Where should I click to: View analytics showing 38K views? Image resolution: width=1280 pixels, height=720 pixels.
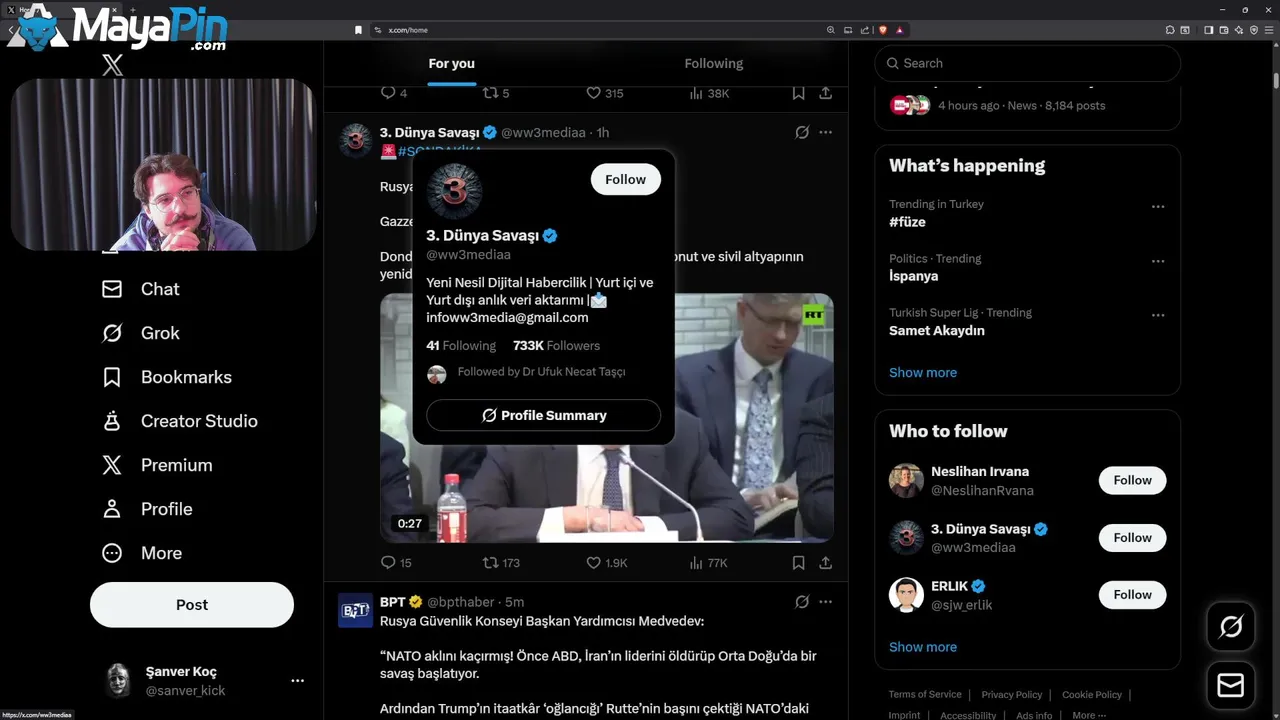coord(710,93)
